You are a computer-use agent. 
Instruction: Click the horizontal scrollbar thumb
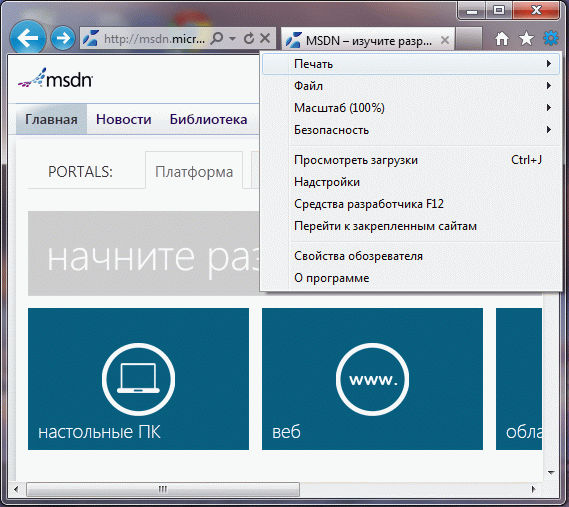click(163, 489)
